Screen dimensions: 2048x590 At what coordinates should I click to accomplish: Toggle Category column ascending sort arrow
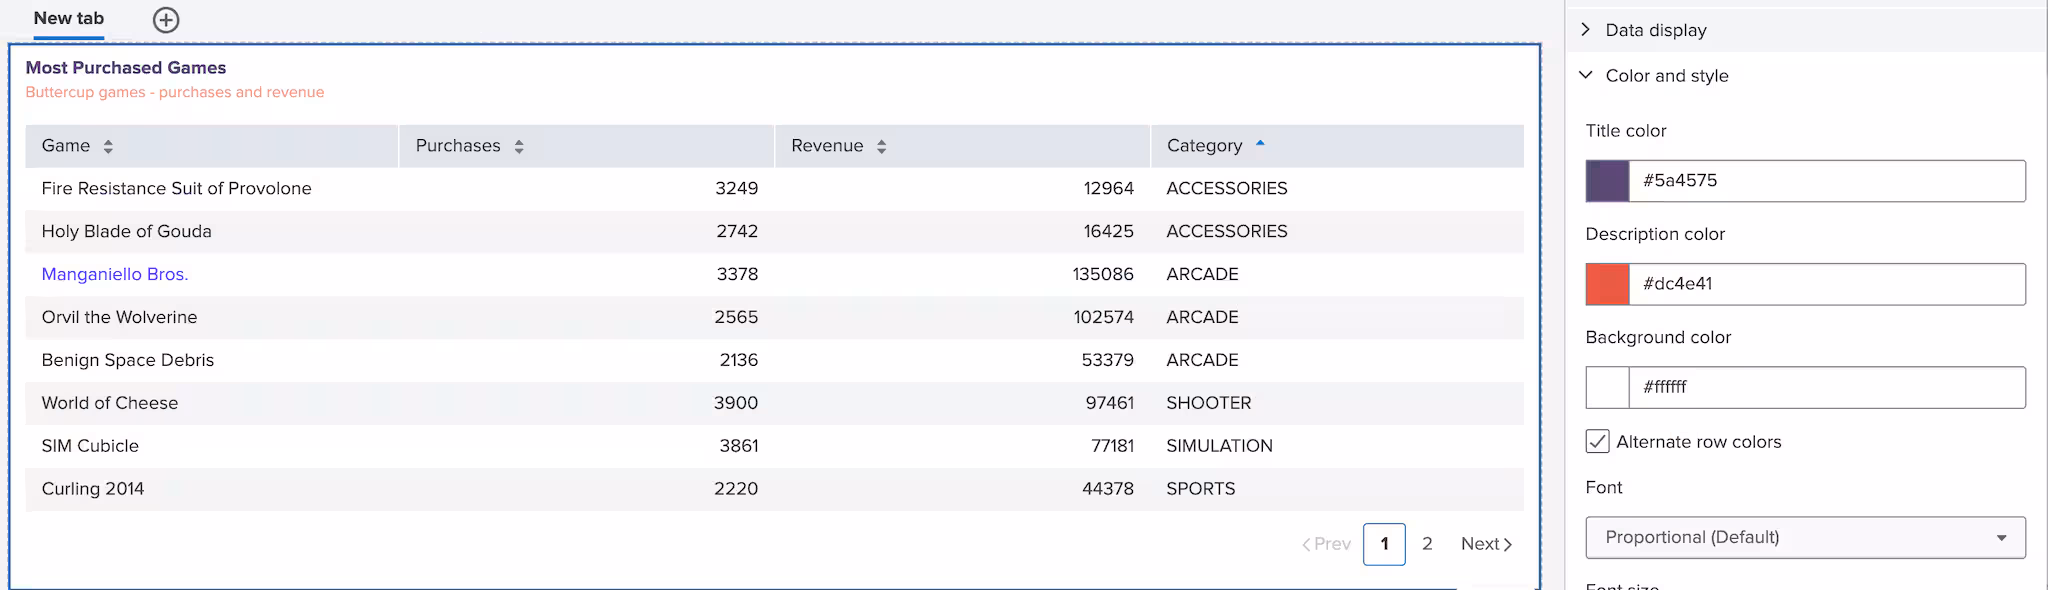tap(1260, 144)
